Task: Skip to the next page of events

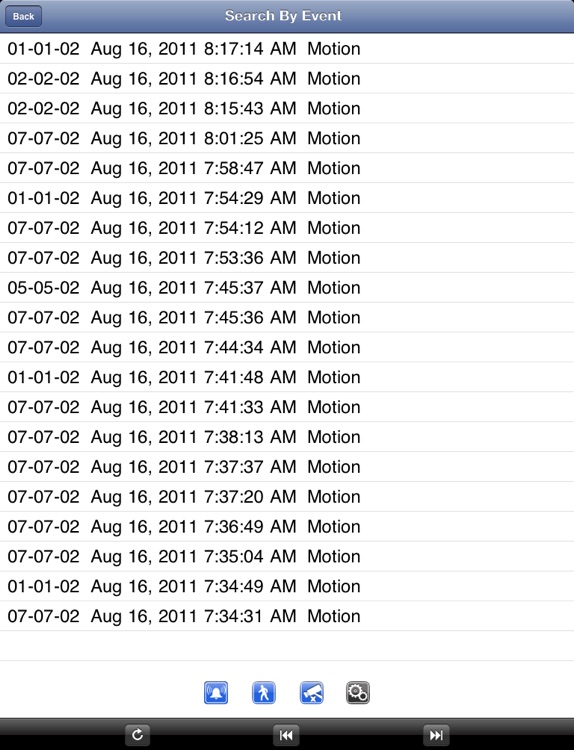Action: click(x=436, y=735)
